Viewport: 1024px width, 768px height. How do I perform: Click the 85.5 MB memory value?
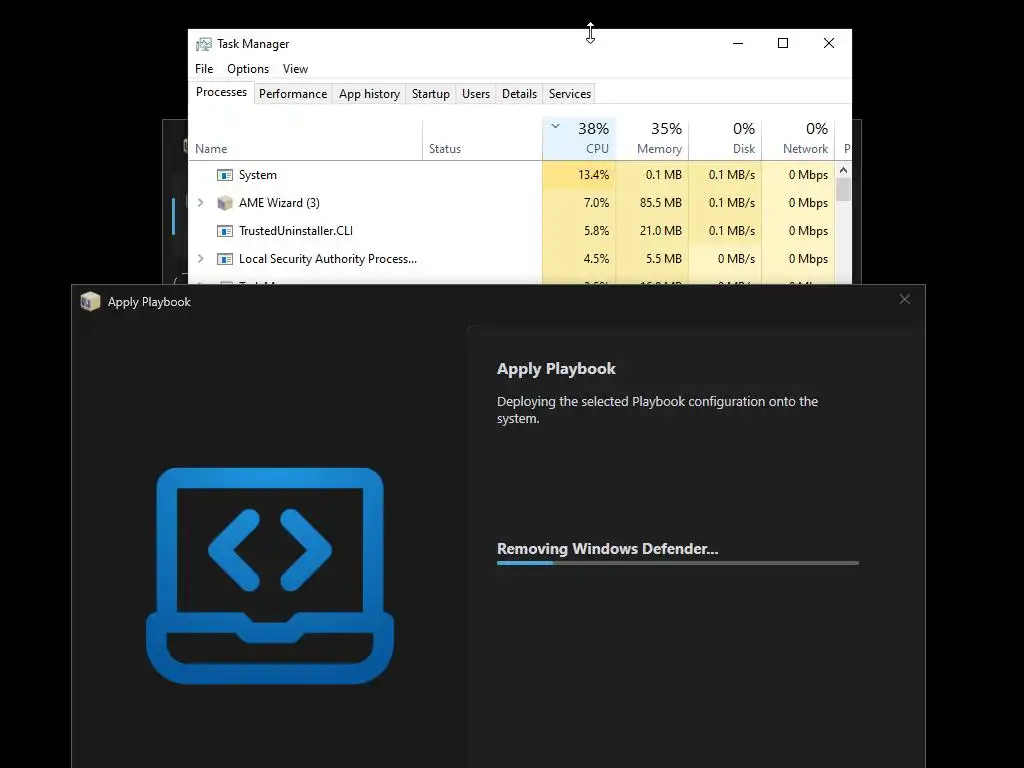click(x=660, y=203)
